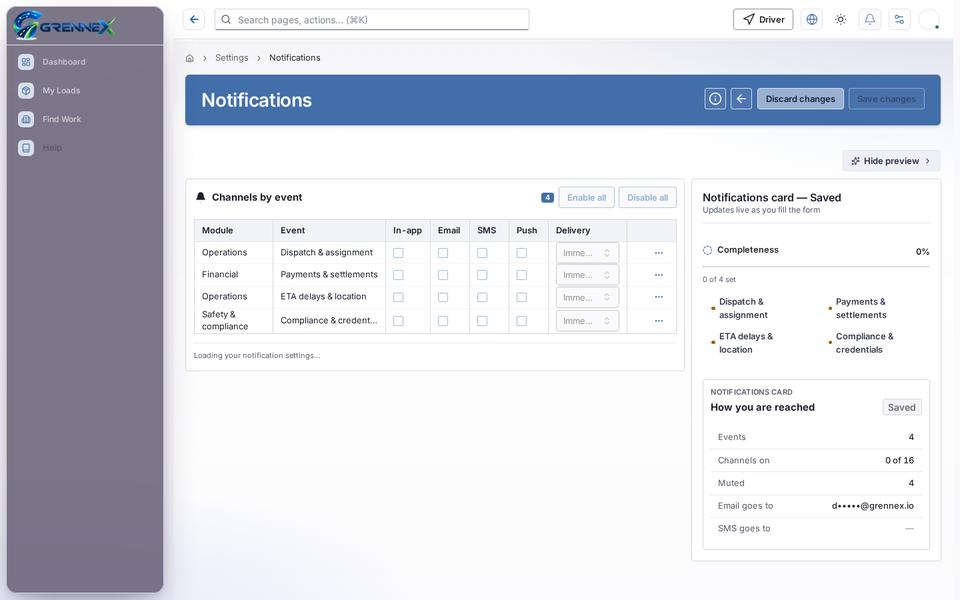Open more options for Dispatch & assignment
Screen dimensions: 960x600
pyautogui.click(x=659, y=253)
